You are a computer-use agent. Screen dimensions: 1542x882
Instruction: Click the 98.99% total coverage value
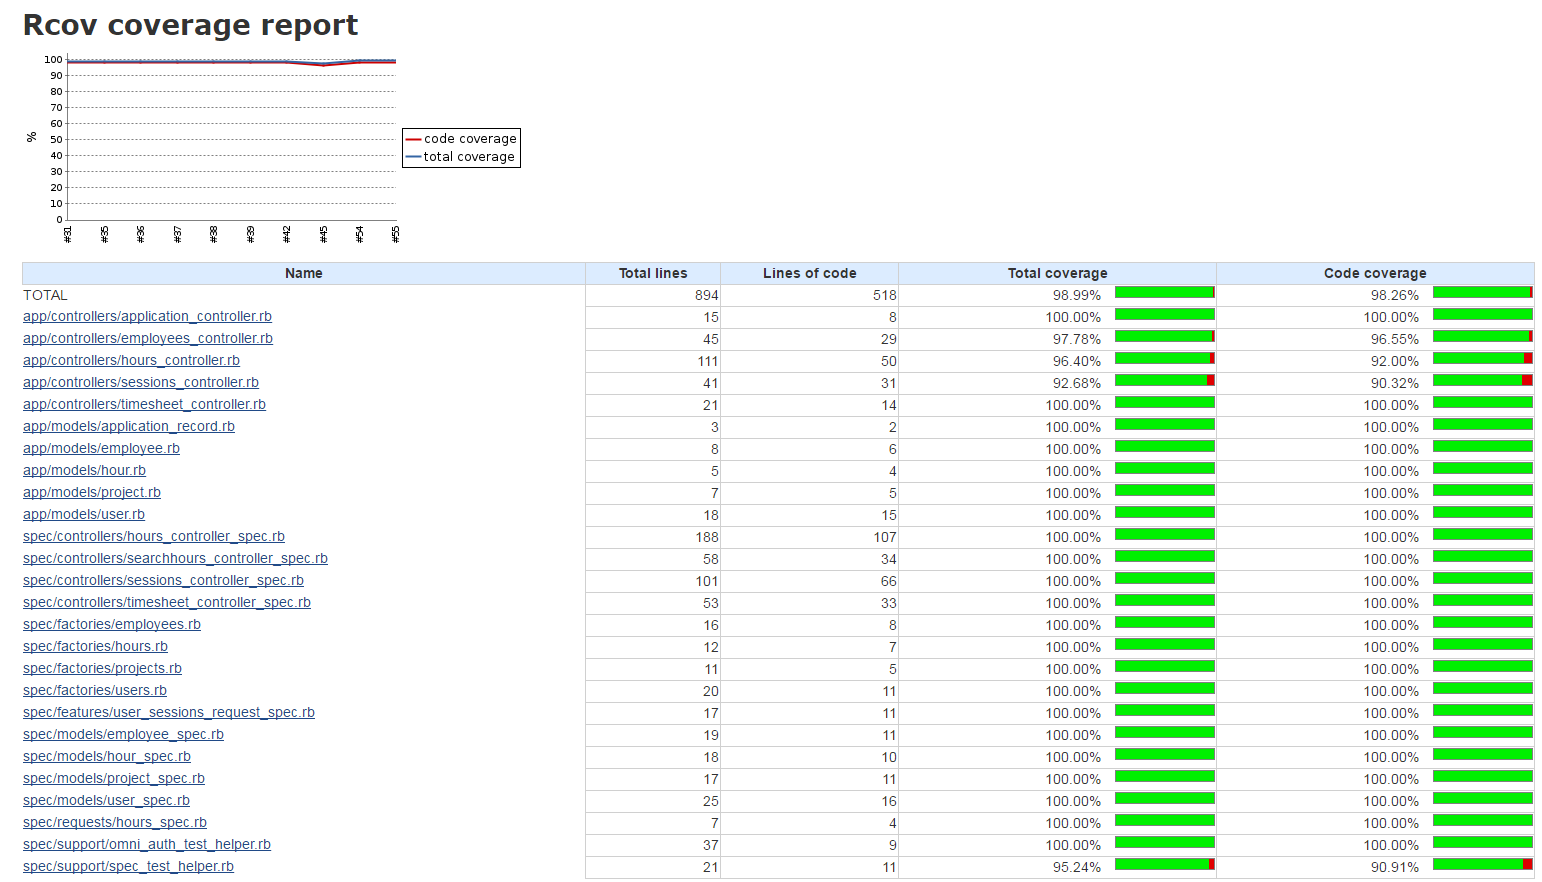pos(1076,295)
